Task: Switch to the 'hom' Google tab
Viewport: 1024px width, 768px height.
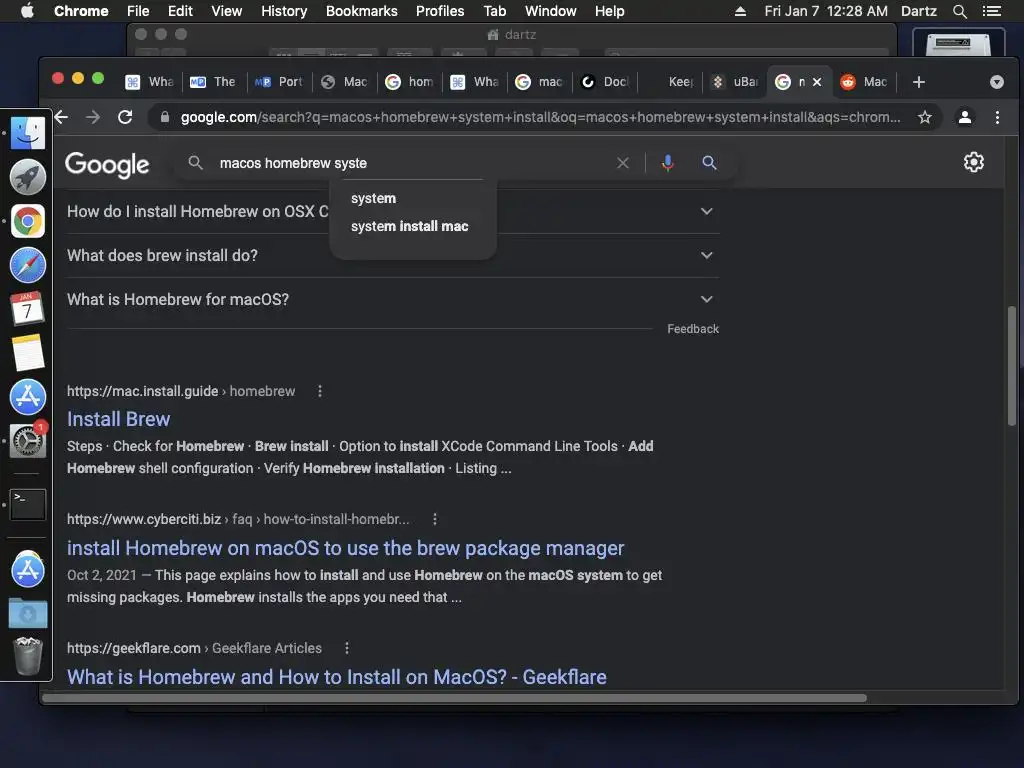Action: pyautogui.click(x=409, y=82)
